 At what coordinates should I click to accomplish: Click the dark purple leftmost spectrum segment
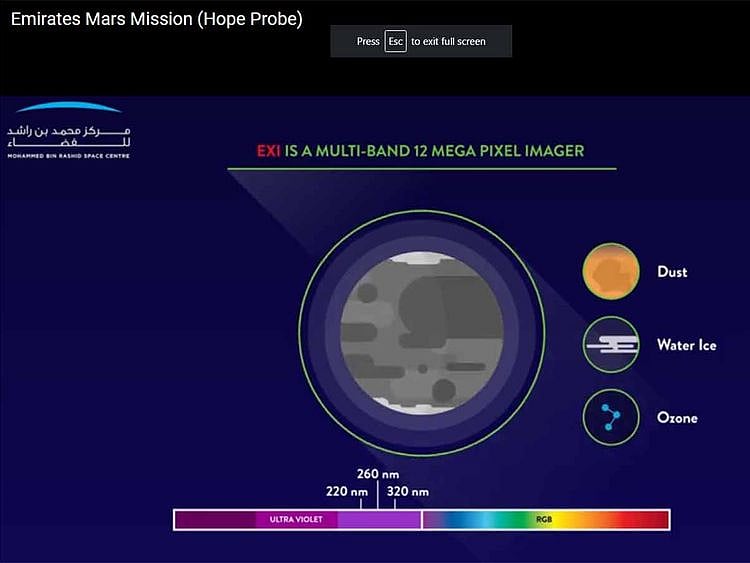[212, 520]
